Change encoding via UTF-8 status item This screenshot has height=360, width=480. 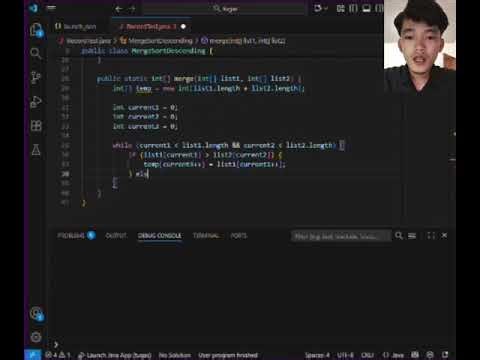[x=345, y=355]
